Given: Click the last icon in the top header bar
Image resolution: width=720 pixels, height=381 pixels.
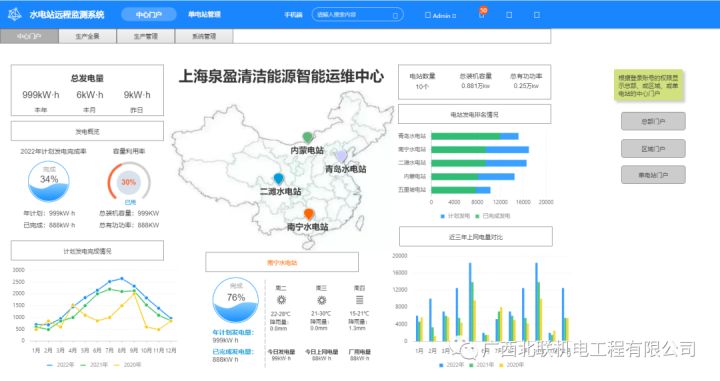Looking at the screenshot, I should click(x=536, y=15).
